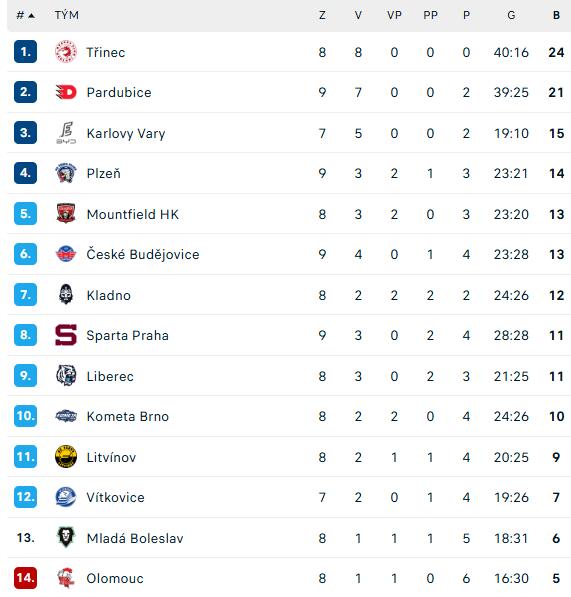The image size is (571, 597).
Task: Open Vítkovice team page
Action: coord(115,497)
